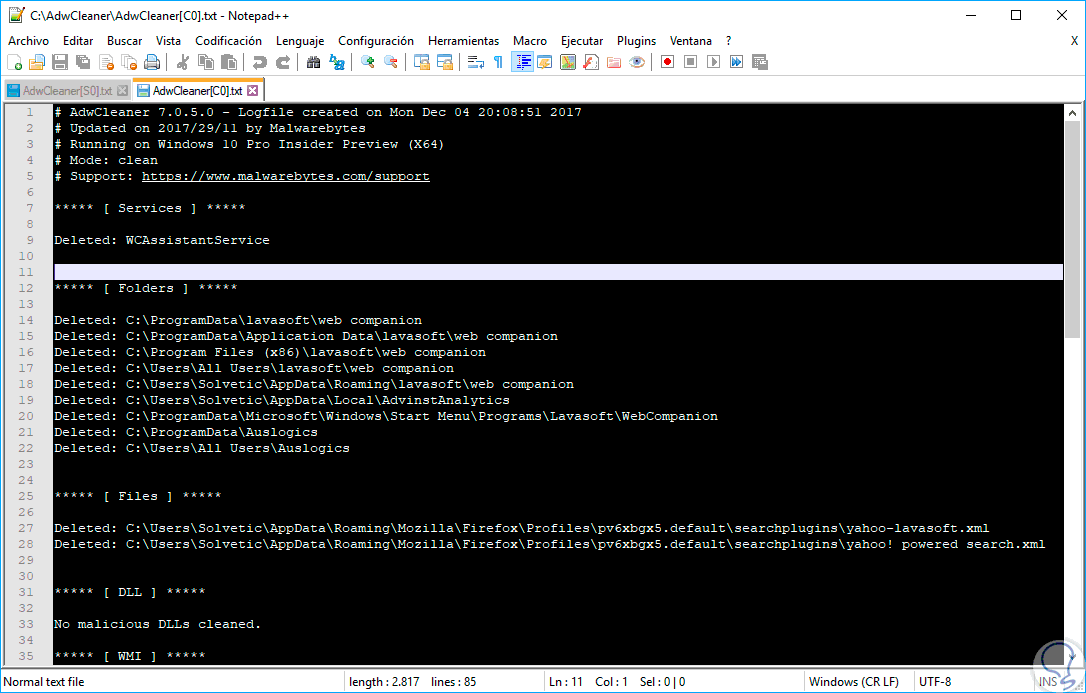Close the AdwCleaner[S0].txt tab
The image size is (1086, 693).
[x=123, y=91]
